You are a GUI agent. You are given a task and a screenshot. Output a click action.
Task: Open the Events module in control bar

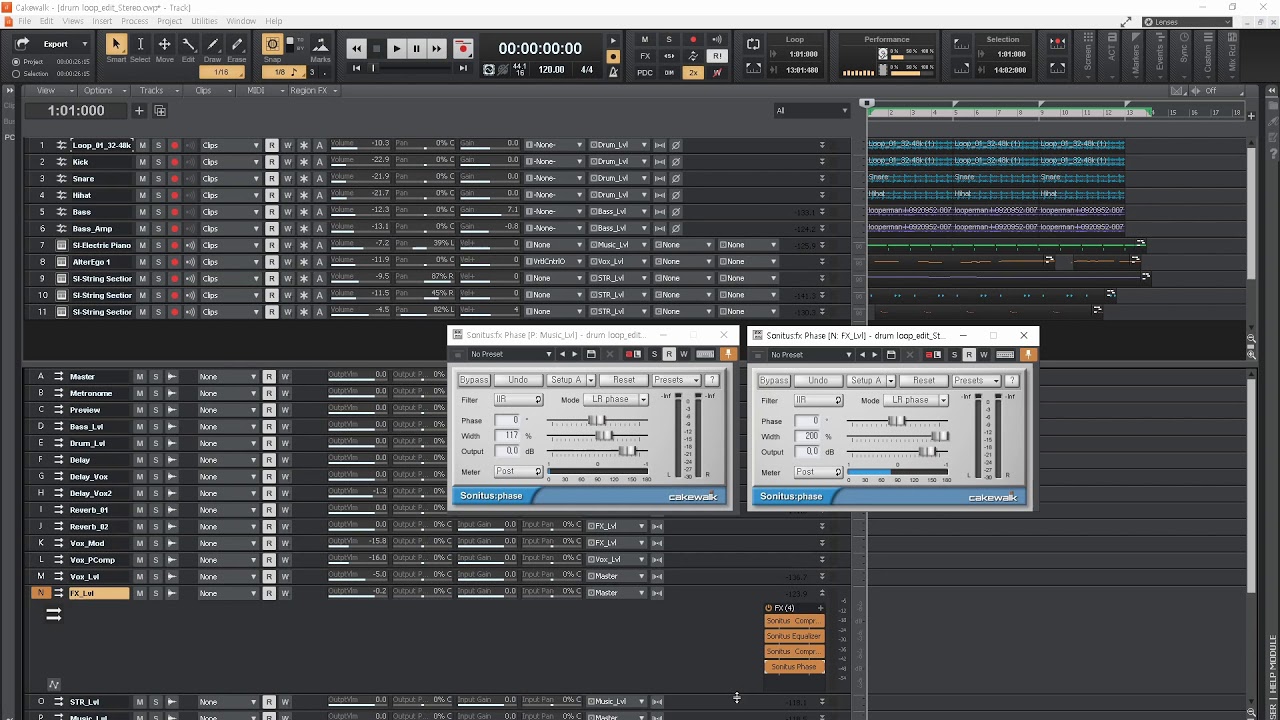tap(1159, 57)
